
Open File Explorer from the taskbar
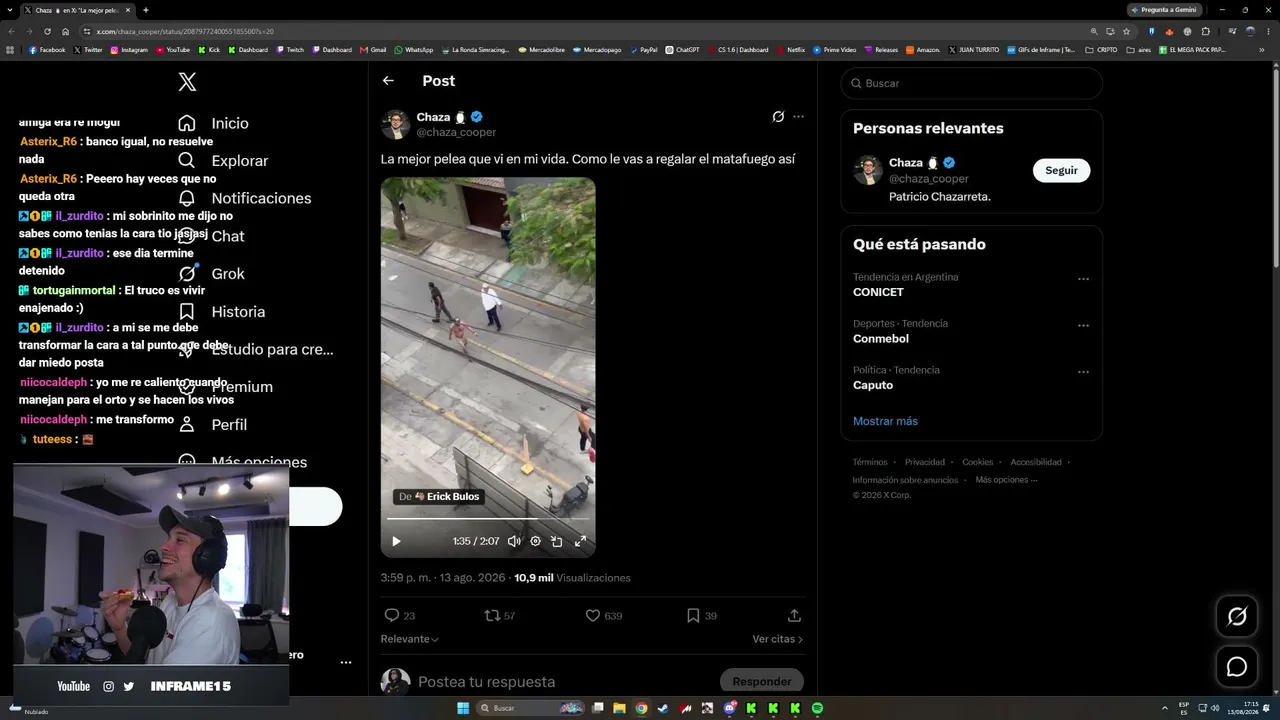coord(619,708)
